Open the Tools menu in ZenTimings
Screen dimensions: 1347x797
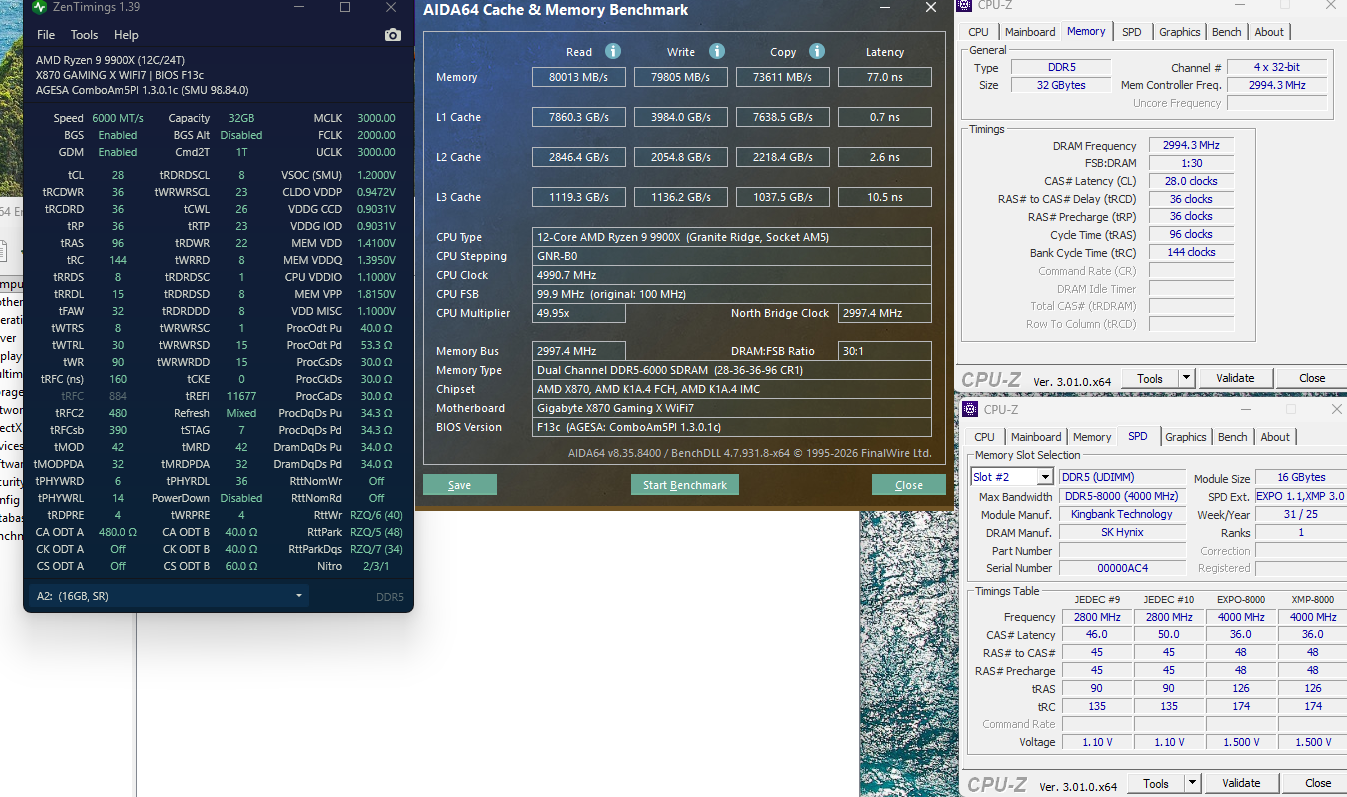coord(84,35)
